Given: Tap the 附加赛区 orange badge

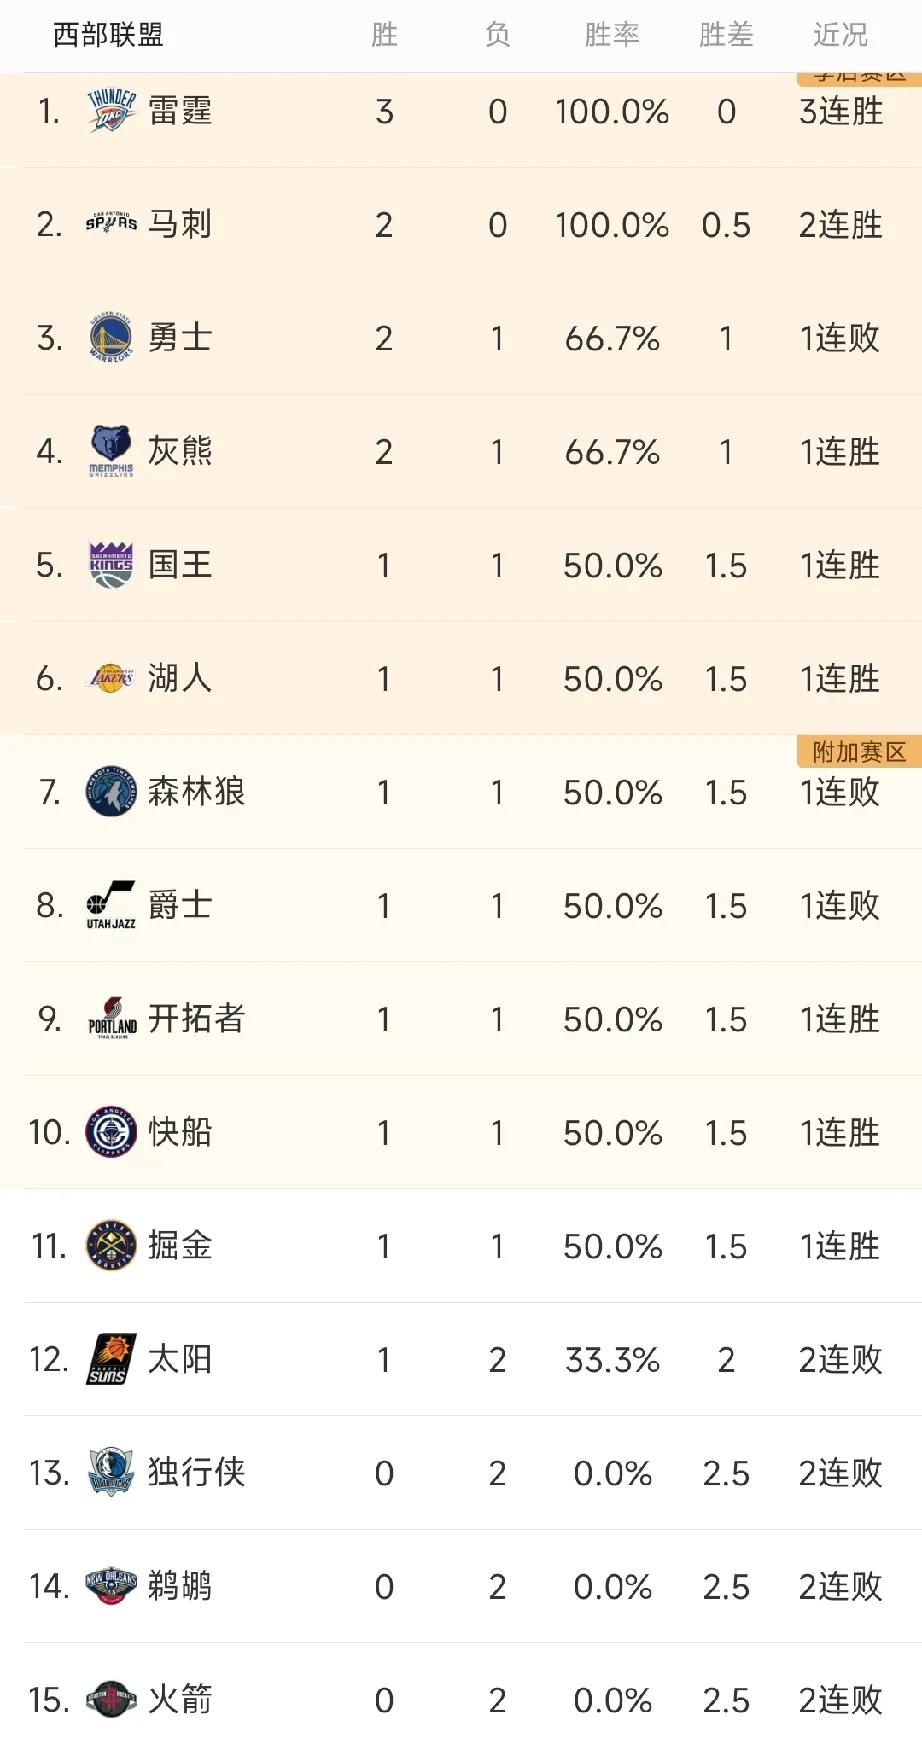Looking at the screenshot, I should point(859,752).
